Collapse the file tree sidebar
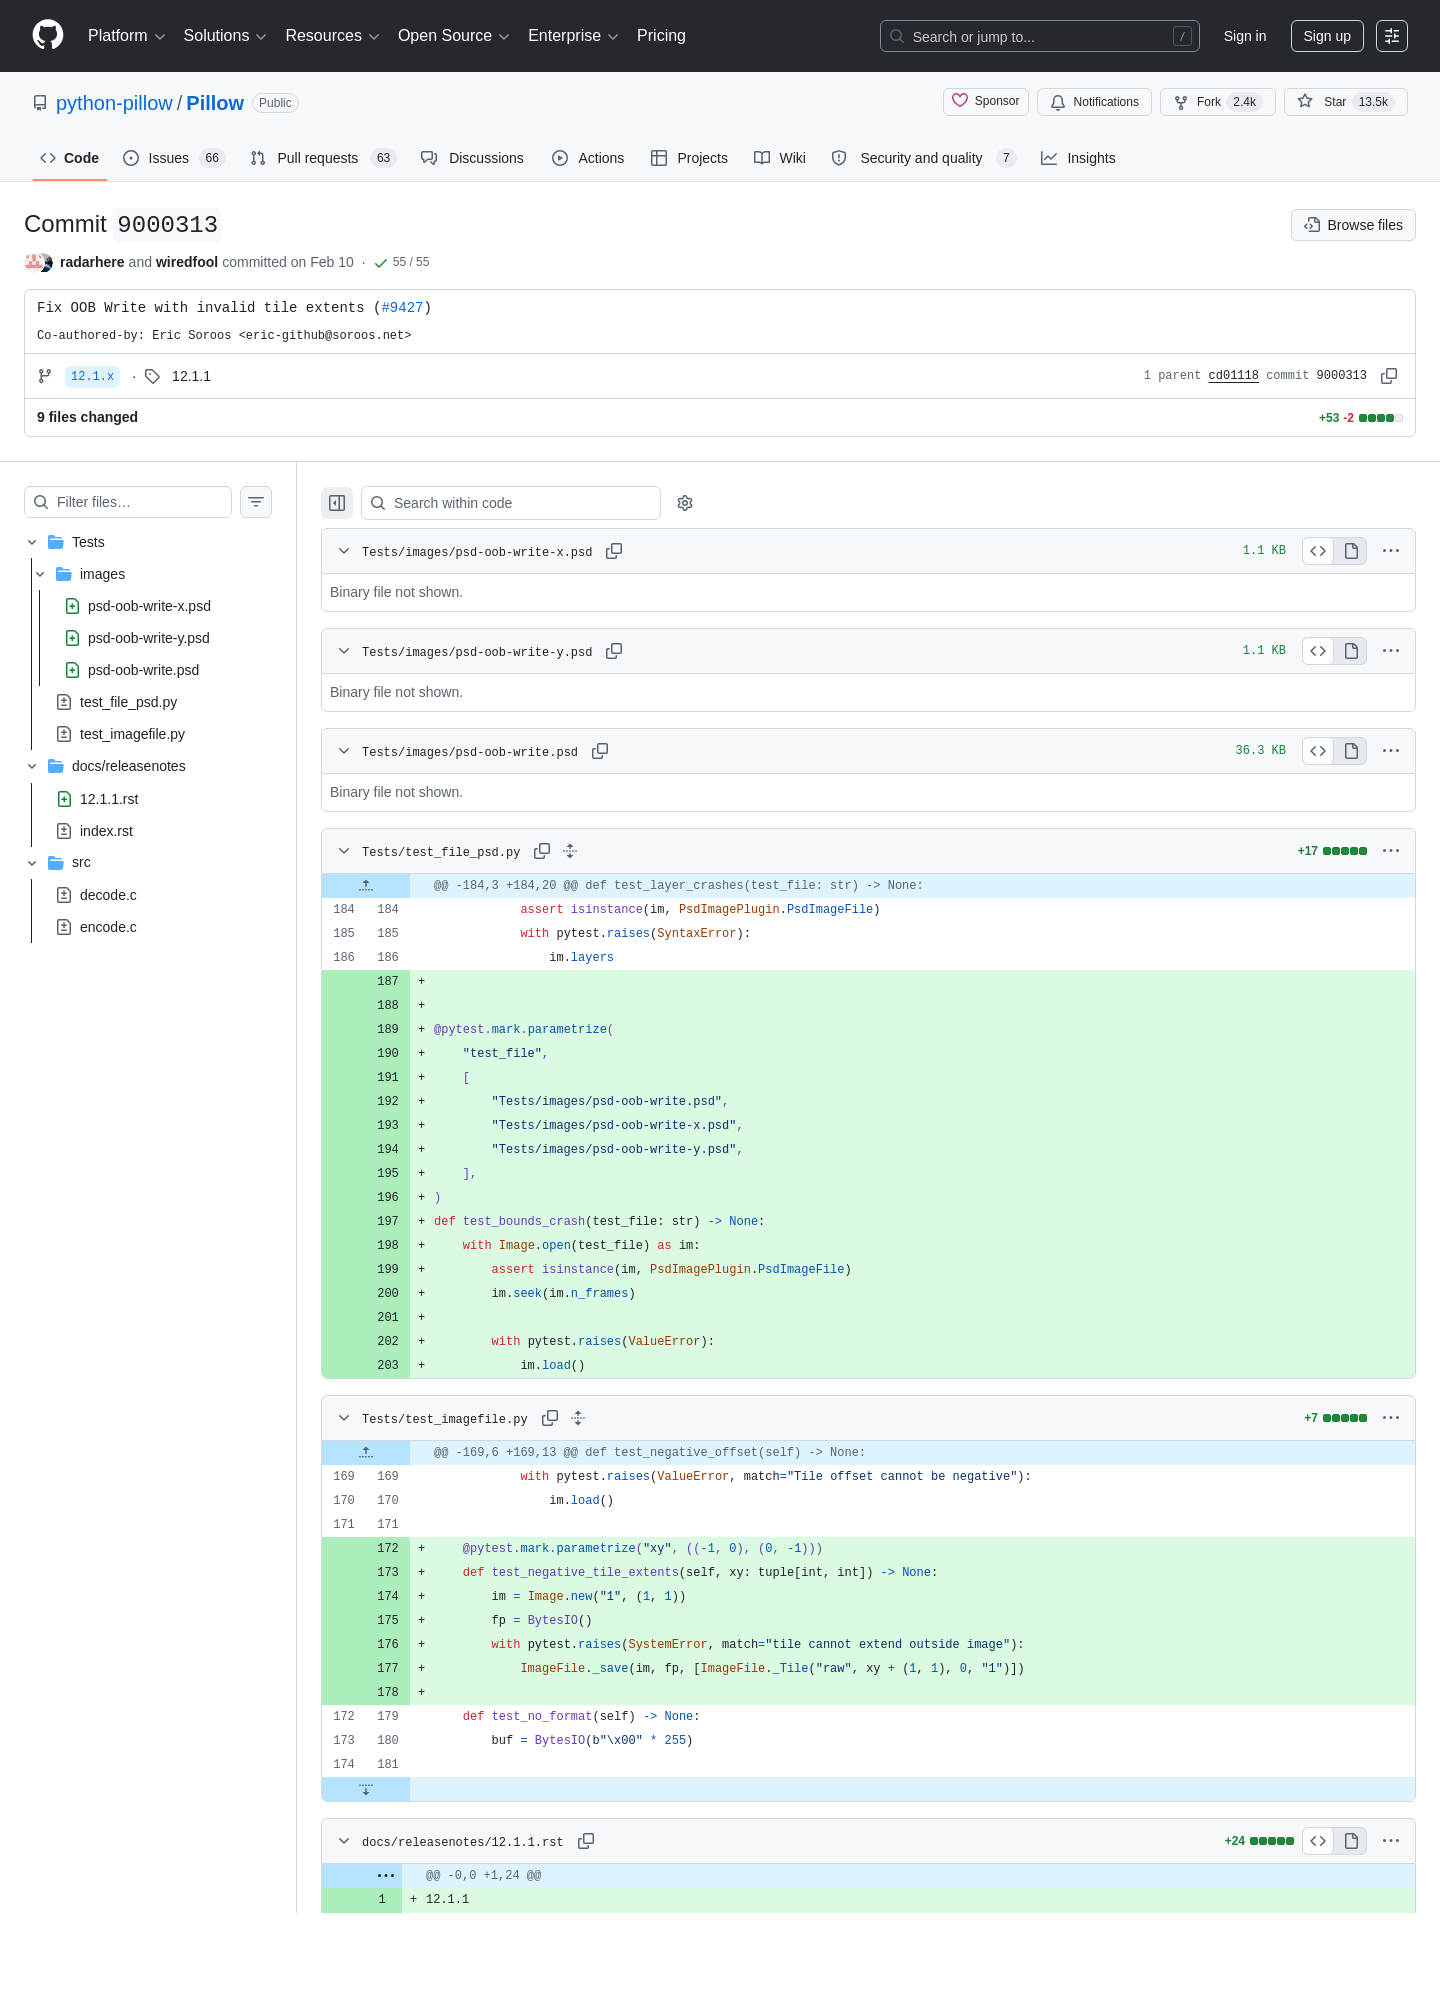Viewport: 1440px width, 2000px height. [337, 503]
